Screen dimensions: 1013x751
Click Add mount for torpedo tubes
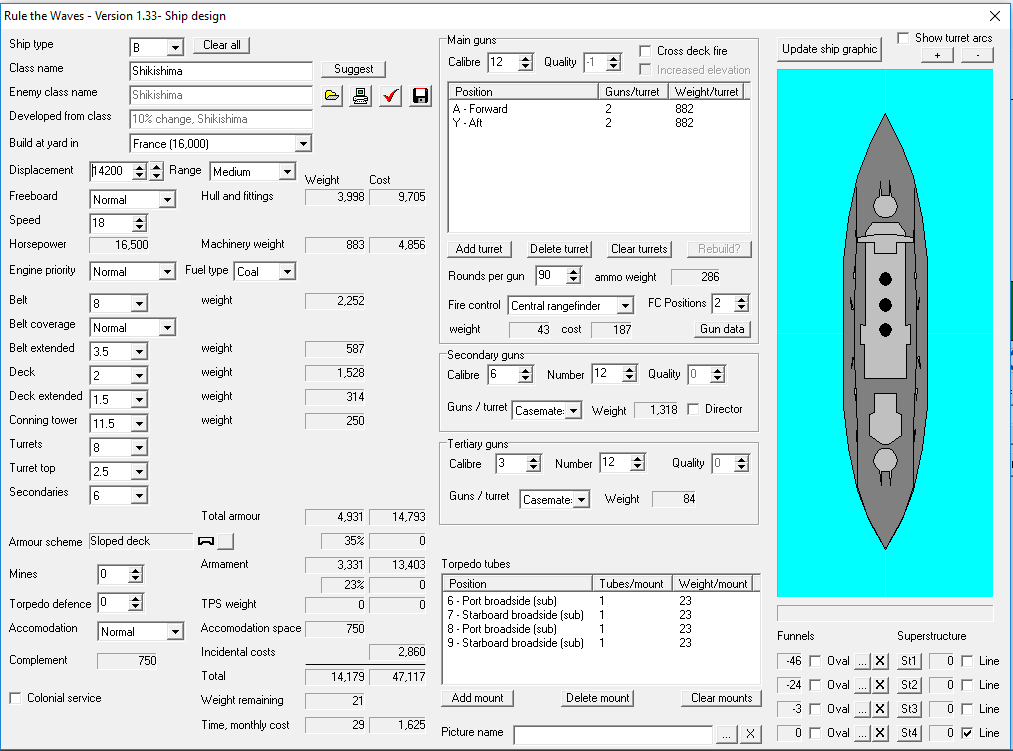click(477, 698)
